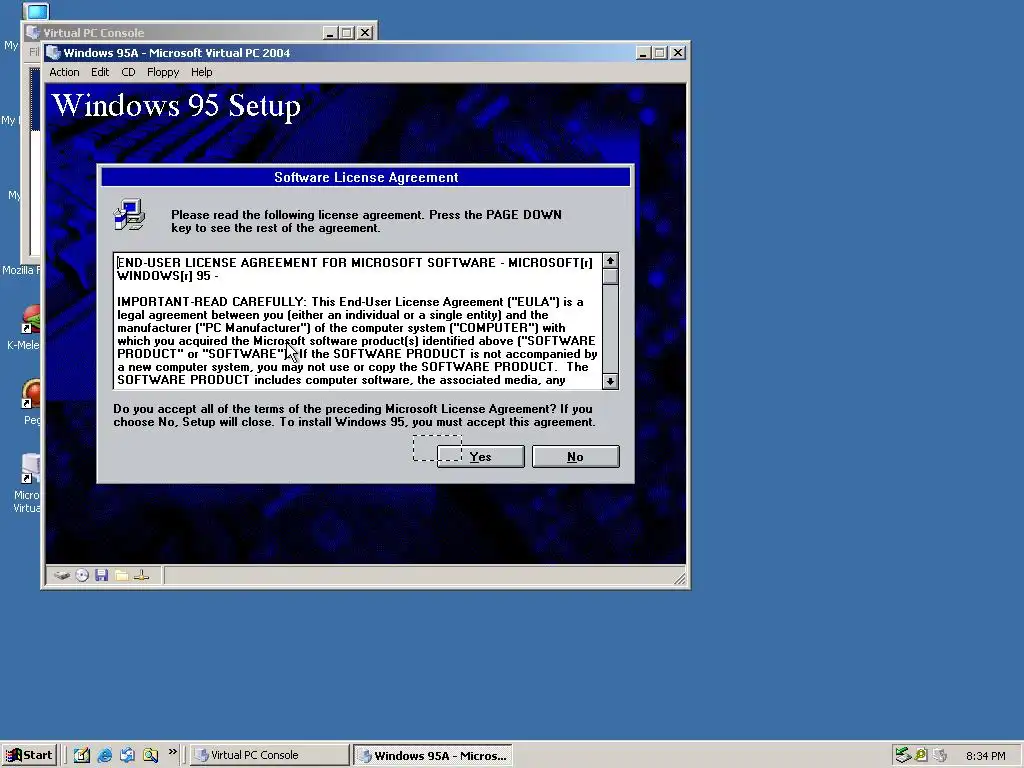
Task: Click the license agreement scrollbar thumb
Action: pyautogui.click(x=610, y=276)
